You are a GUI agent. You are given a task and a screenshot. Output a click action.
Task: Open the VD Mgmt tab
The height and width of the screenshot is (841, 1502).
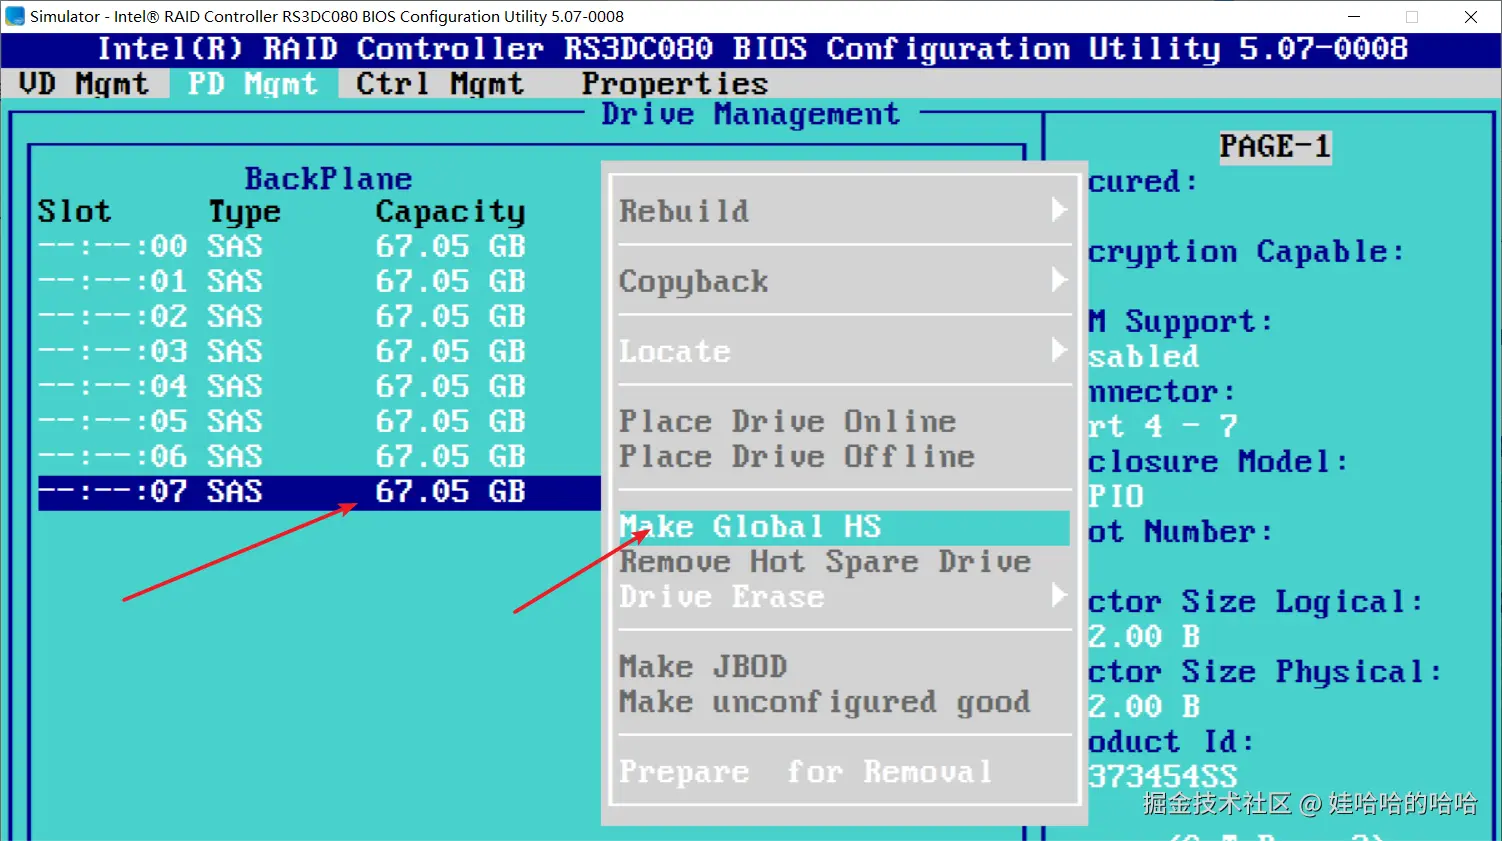click(84, 84)
